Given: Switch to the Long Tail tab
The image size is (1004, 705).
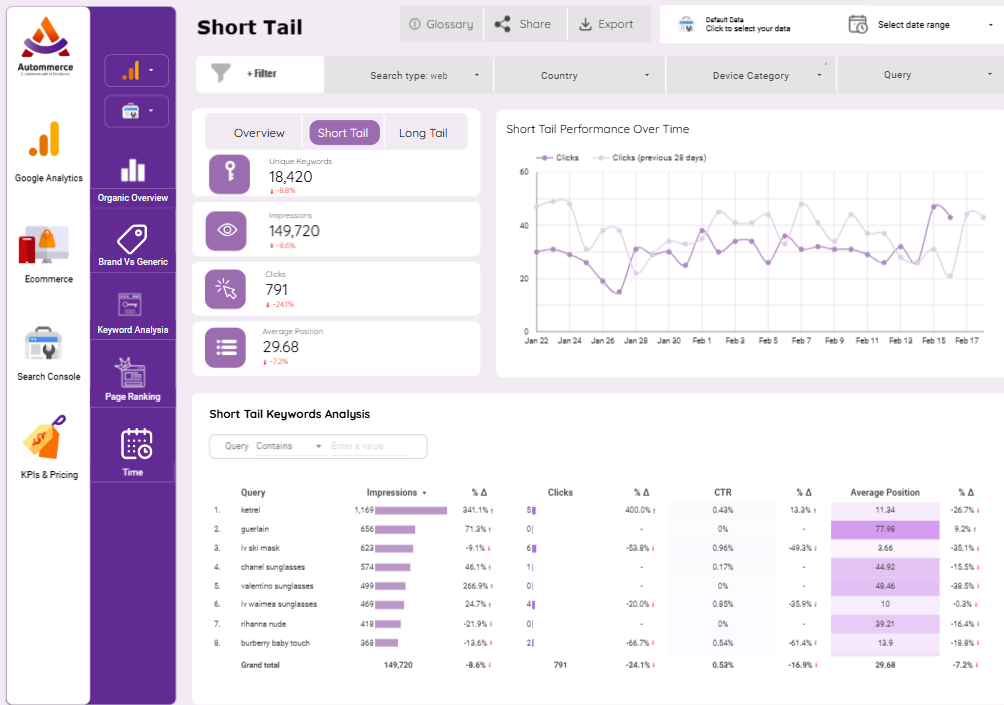Looking at the screenshot, I should click(x=423, y=133).
